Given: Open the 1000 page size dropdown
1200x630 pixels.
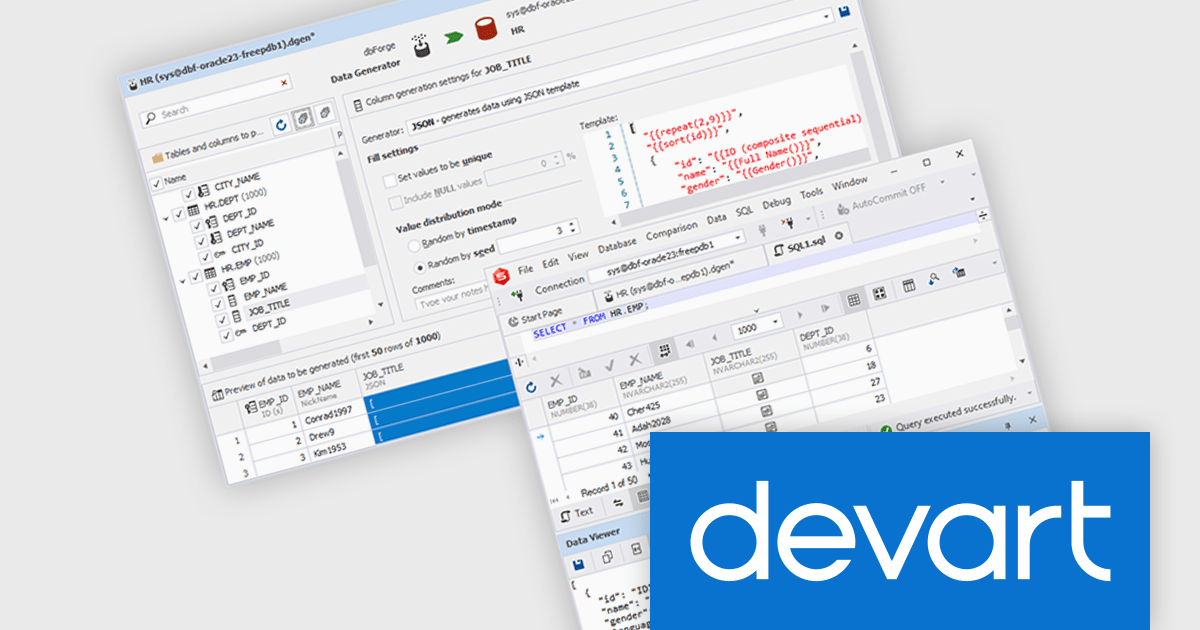Looking at the screenshot, I should click(x=775, y=323).
